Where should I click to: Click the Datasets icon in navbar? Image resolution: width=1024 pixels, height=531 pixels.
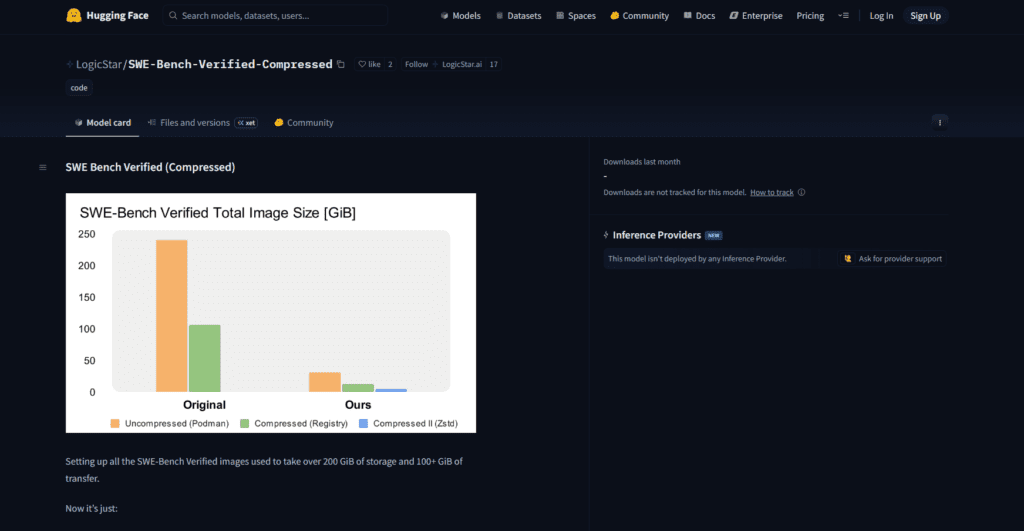[x=500, y=16]
